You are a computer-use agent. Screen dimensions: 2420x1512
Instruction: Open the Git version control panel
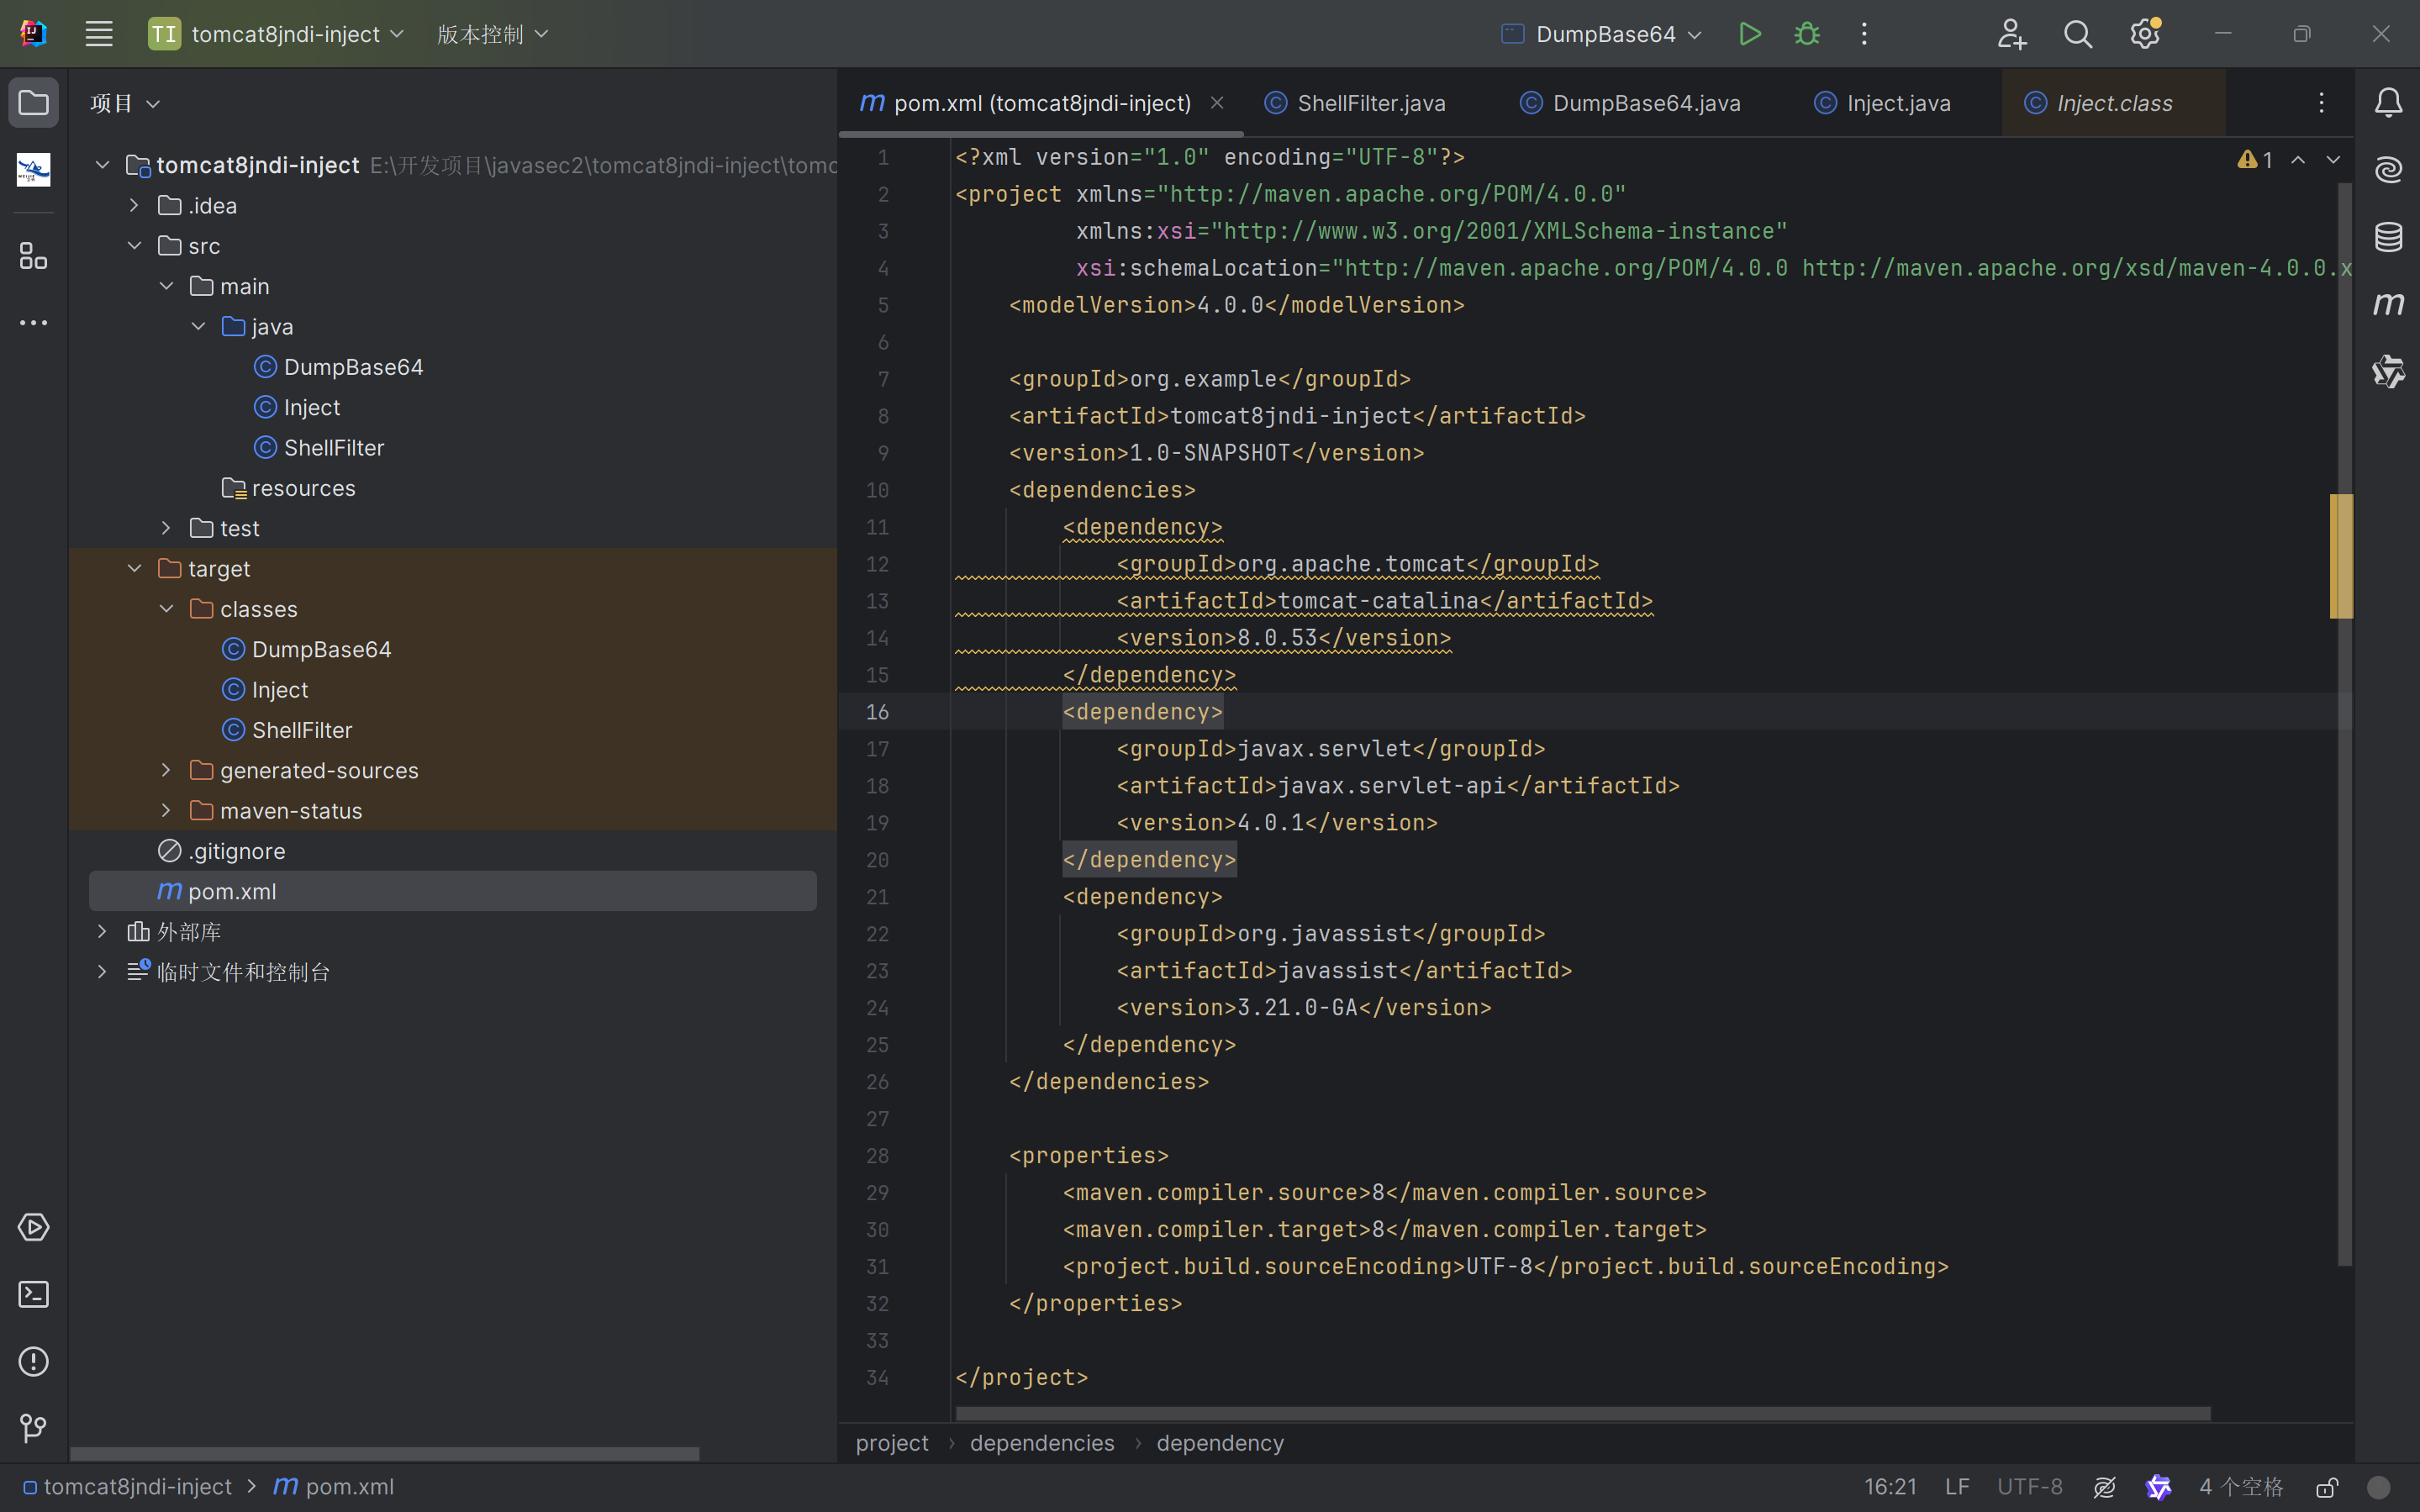[x=33, y=1428]
